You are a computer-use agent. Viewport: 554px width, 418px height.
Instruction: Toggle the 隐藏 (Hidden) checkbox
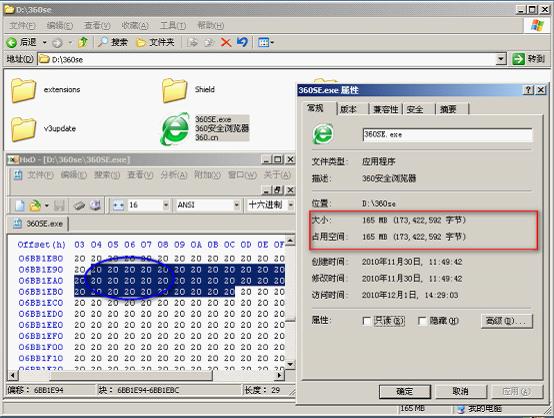click(x=422, y=321)
